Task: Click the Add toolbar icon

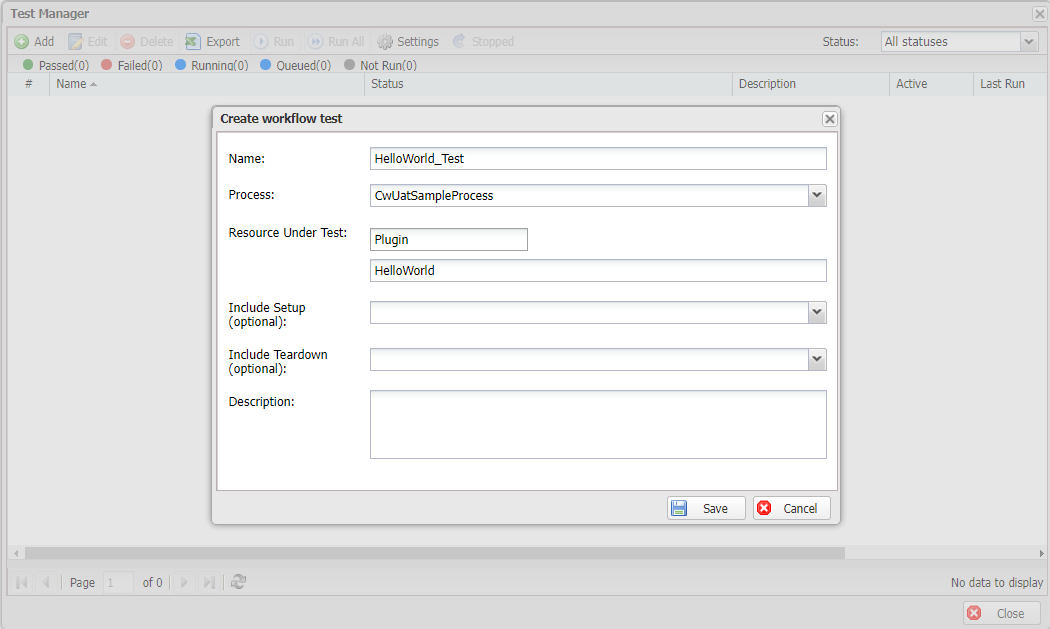Action: coord(22,42)
